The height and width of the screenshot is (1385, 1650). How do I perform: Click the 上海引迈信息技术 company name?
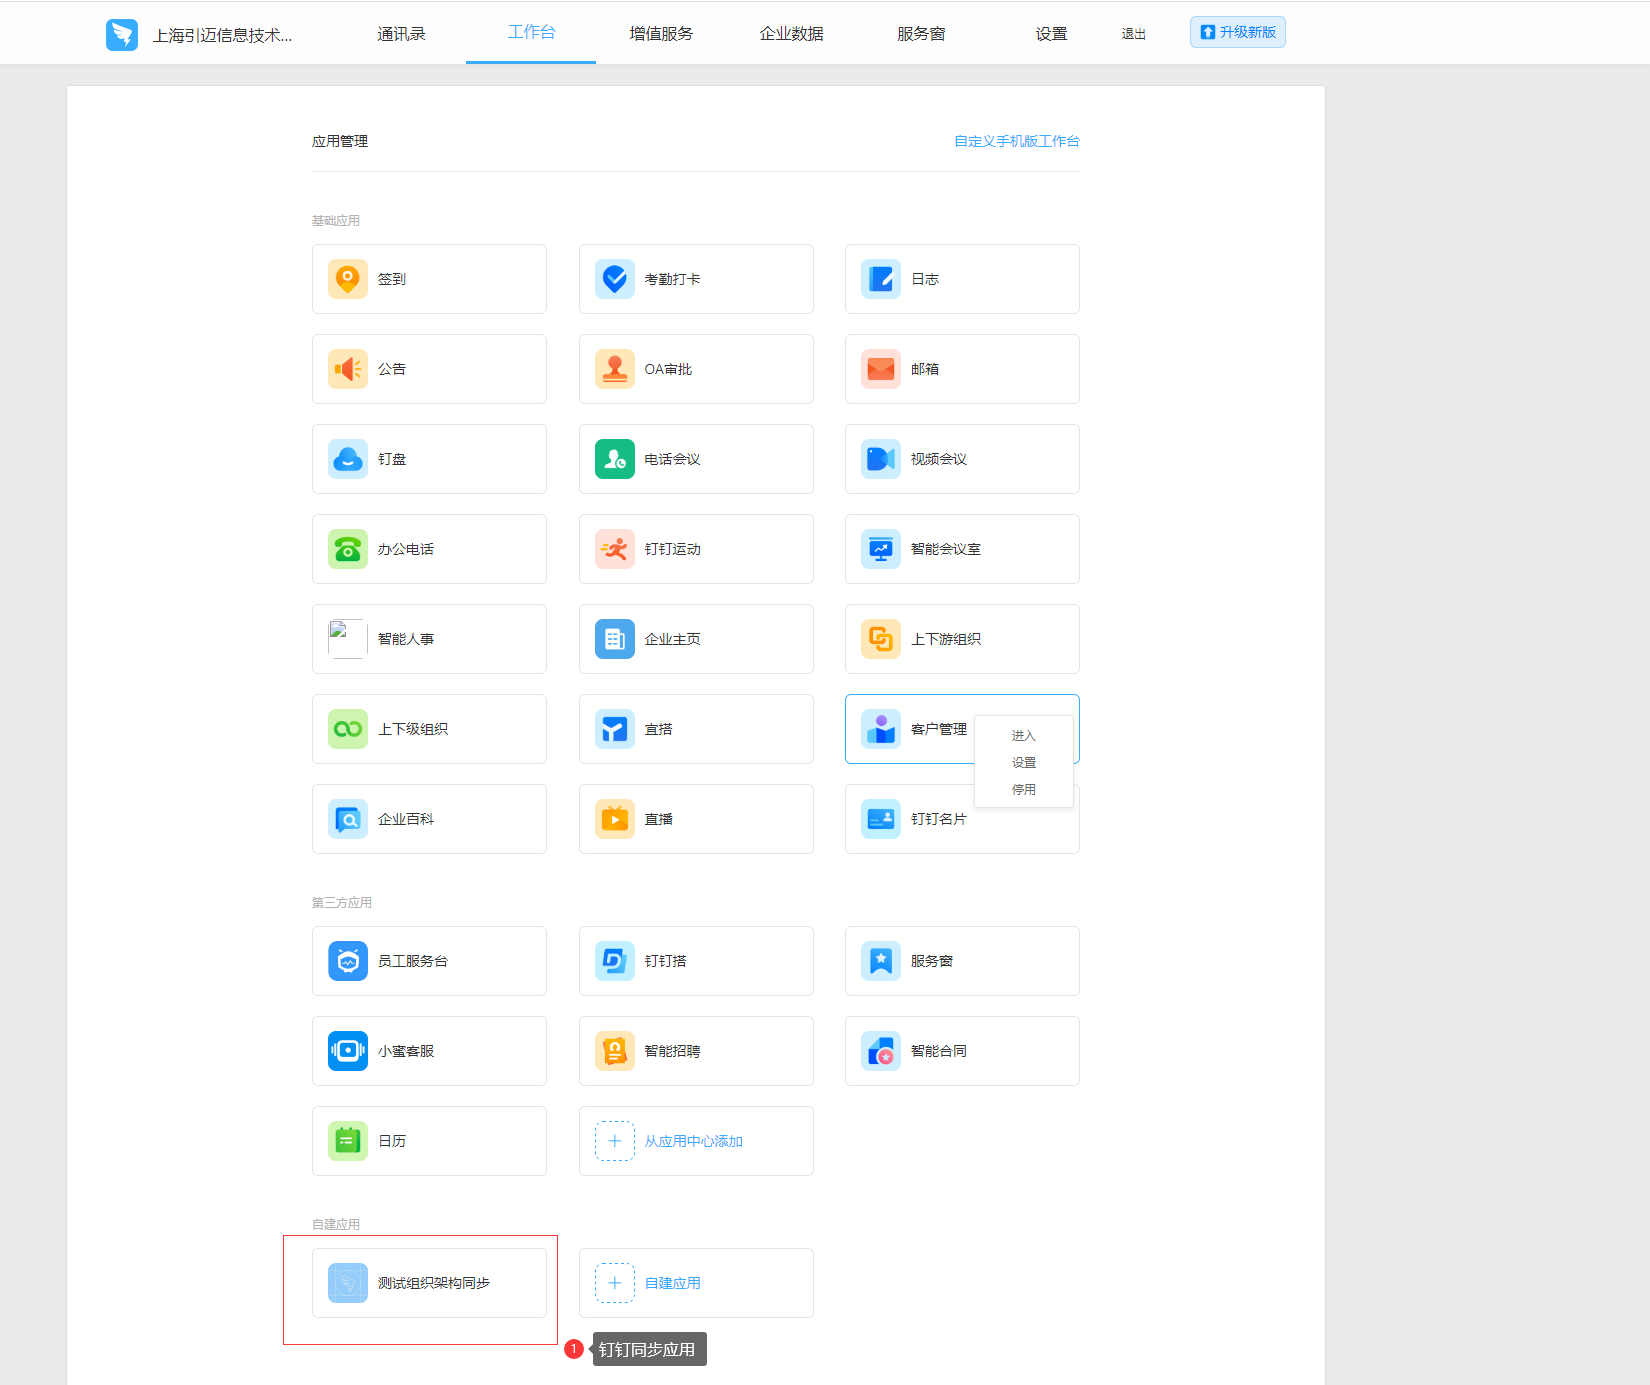point(222,36)
